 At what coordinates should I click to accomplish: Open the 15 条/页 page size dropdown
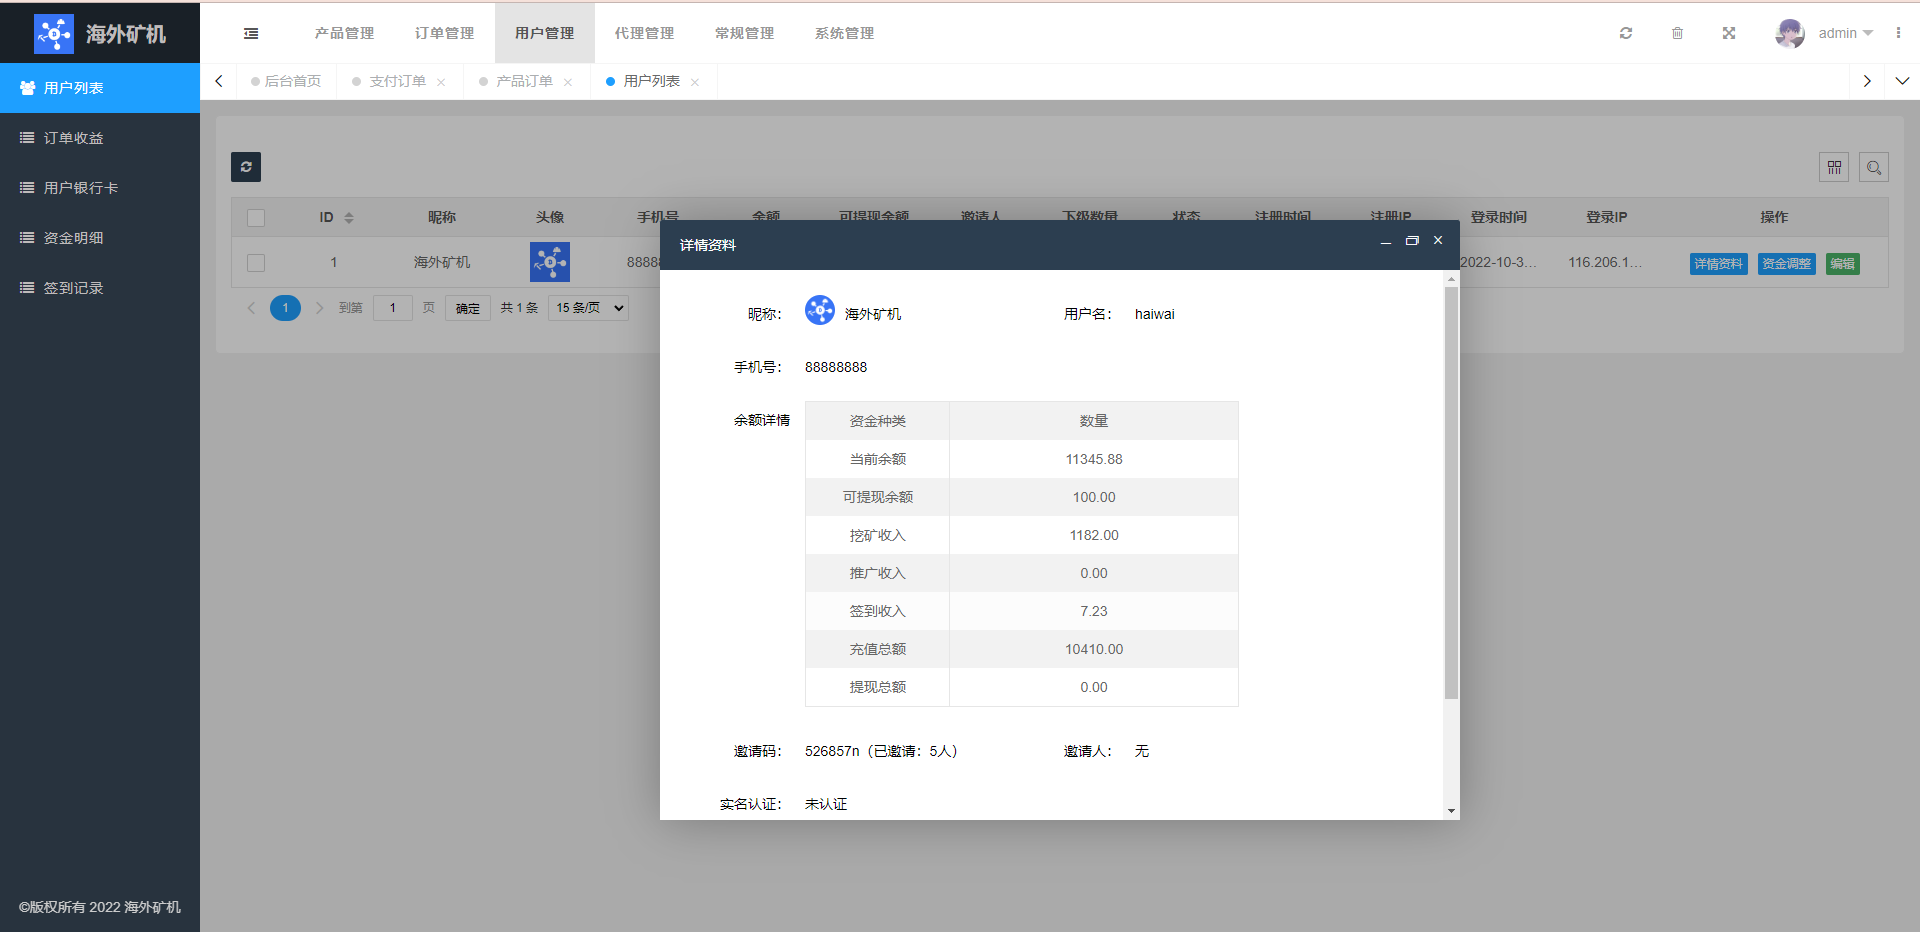(589, 308)
